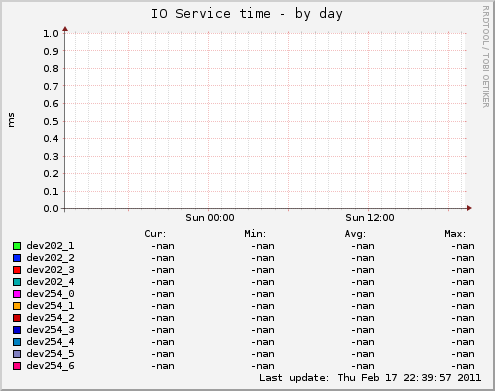Select the dev254_4 legend label
This screenshot has width=495, height=391.
[50, 342]
